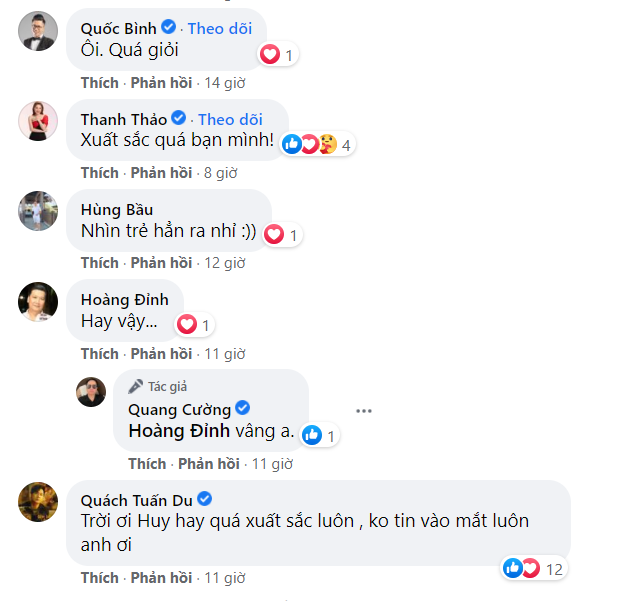Reply to Quách Tuấn Du's comment

click(x=161, y=578)
